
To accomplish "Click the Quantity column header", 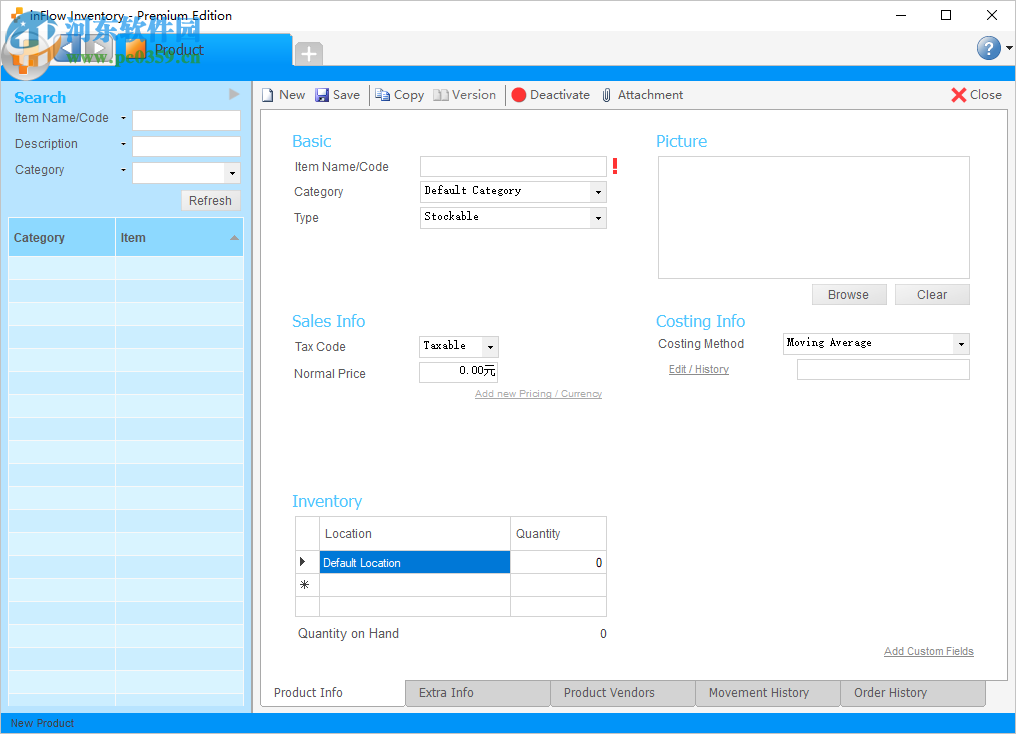I will tap(559, 534).
